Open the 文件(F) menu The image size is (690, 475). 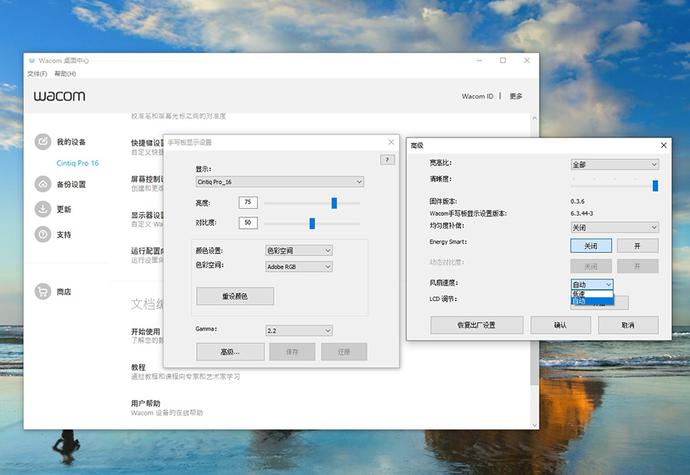(37, 74)
